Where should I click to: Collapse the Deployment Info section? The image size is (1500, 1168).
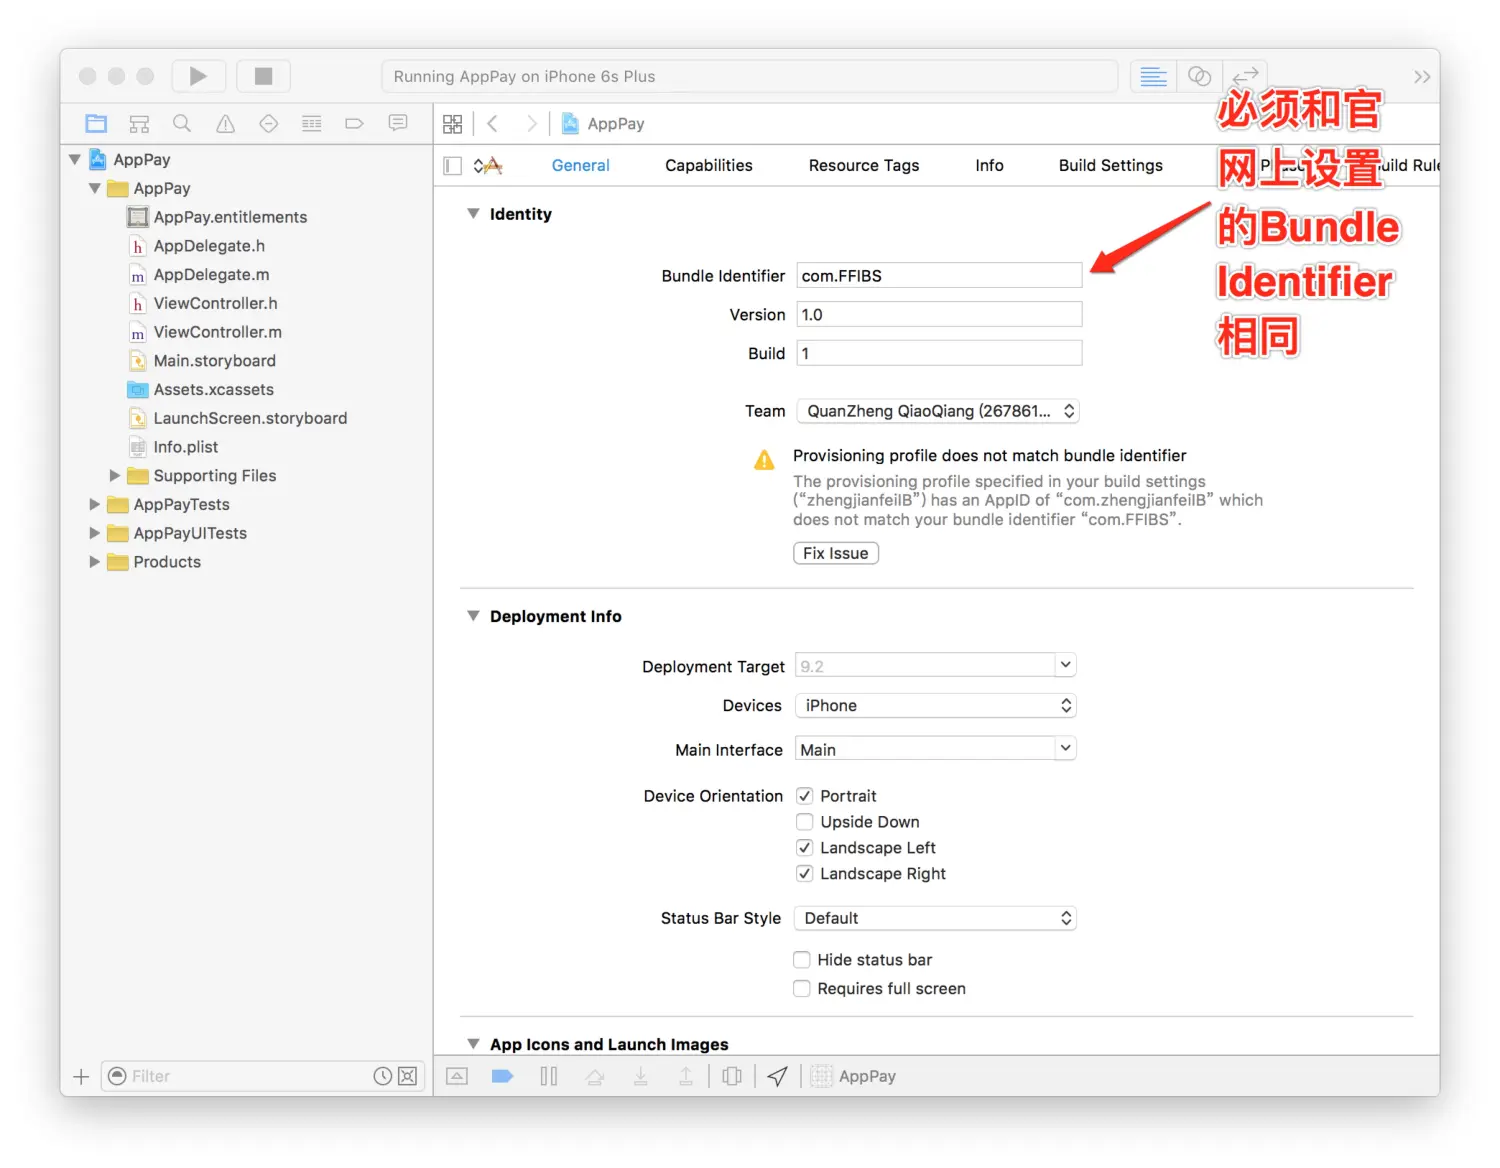coord(474,616)
